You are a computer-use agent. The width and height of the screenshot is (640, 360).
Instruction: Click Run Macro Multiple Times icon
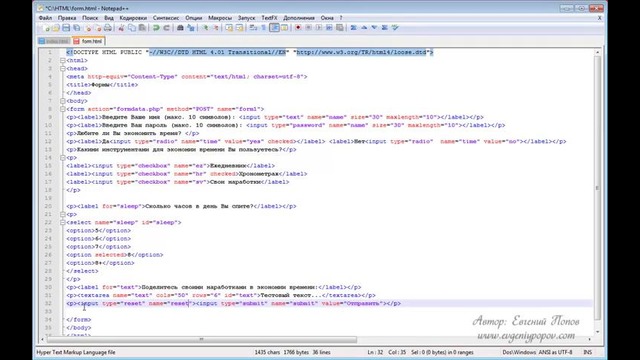(x=329, y=28)
